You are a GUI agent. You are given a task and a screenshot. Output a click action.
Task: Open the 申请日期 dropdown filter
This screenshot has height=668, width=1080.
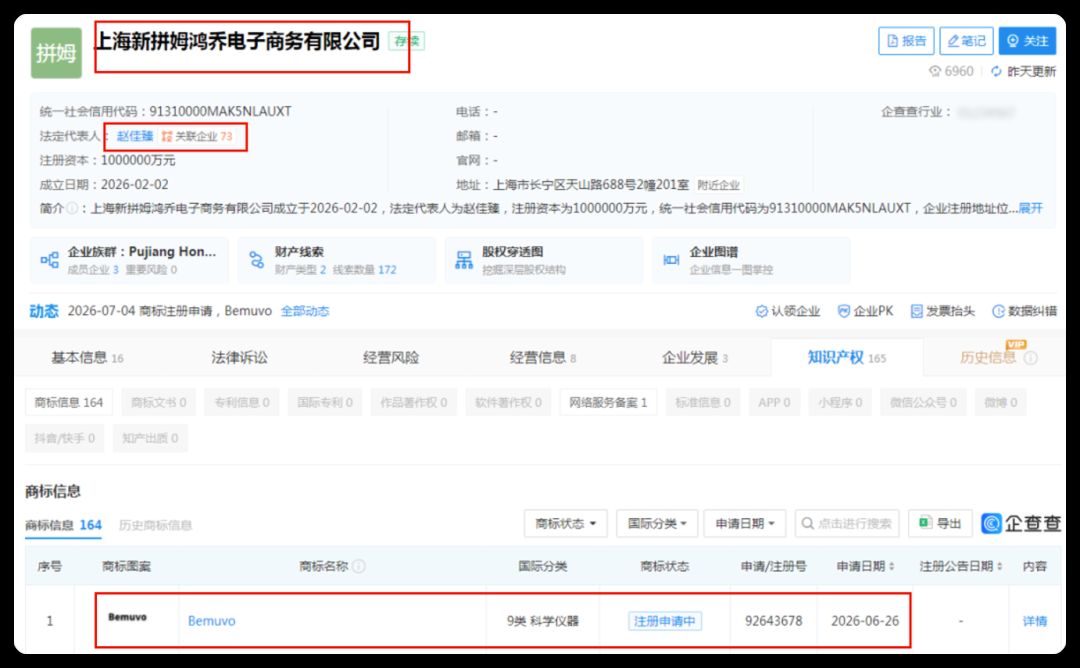[x=745, y=523]
